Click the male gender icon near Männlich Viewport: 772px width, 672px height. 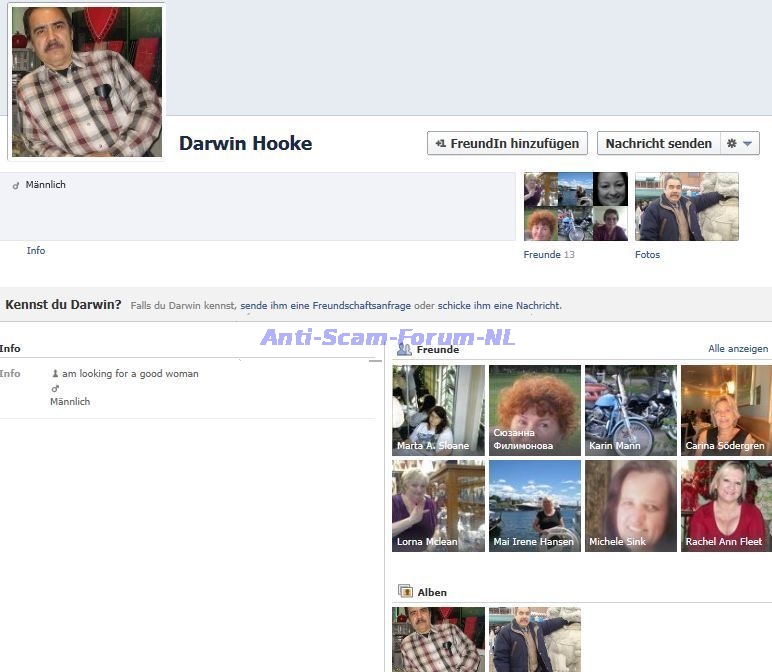click(x=16, y=186)
